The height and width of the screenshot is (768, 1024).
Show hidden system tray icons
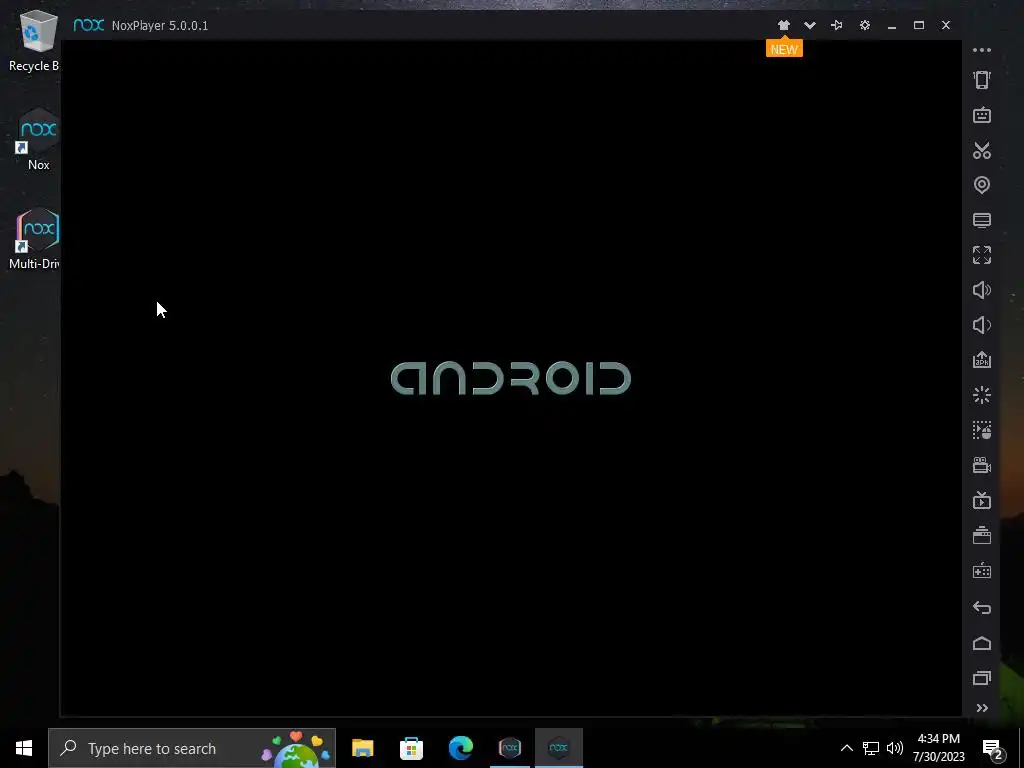[846, 748]
